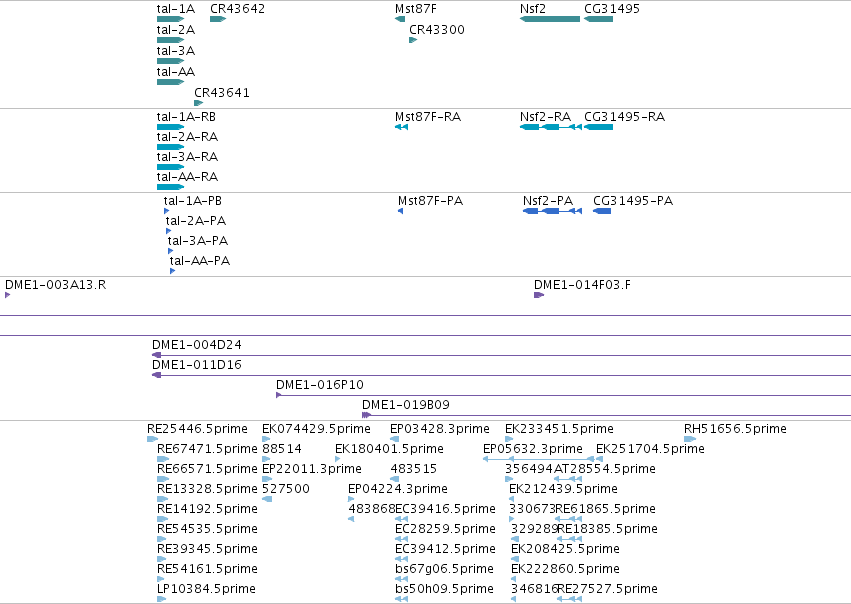851x604 pixels.
Task: Click the RH51656.5prime EST
Action: tap(690, 439)
